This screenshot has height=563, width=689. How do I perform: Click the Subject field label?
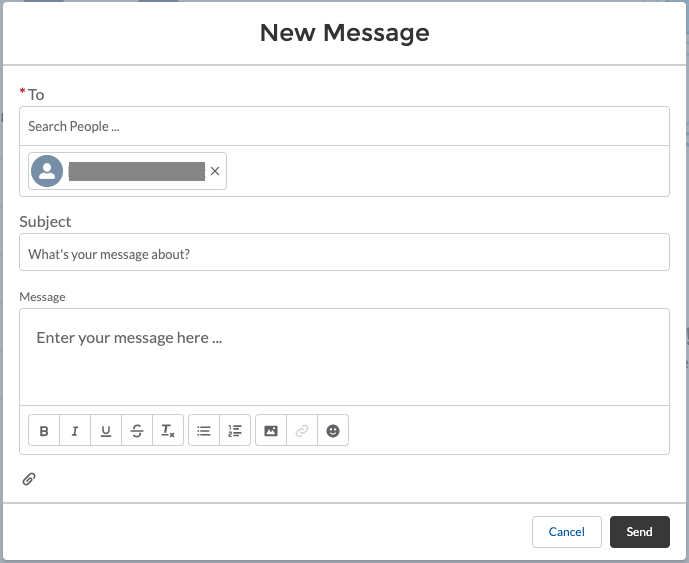pyautogui.click(x=45, y=221)
